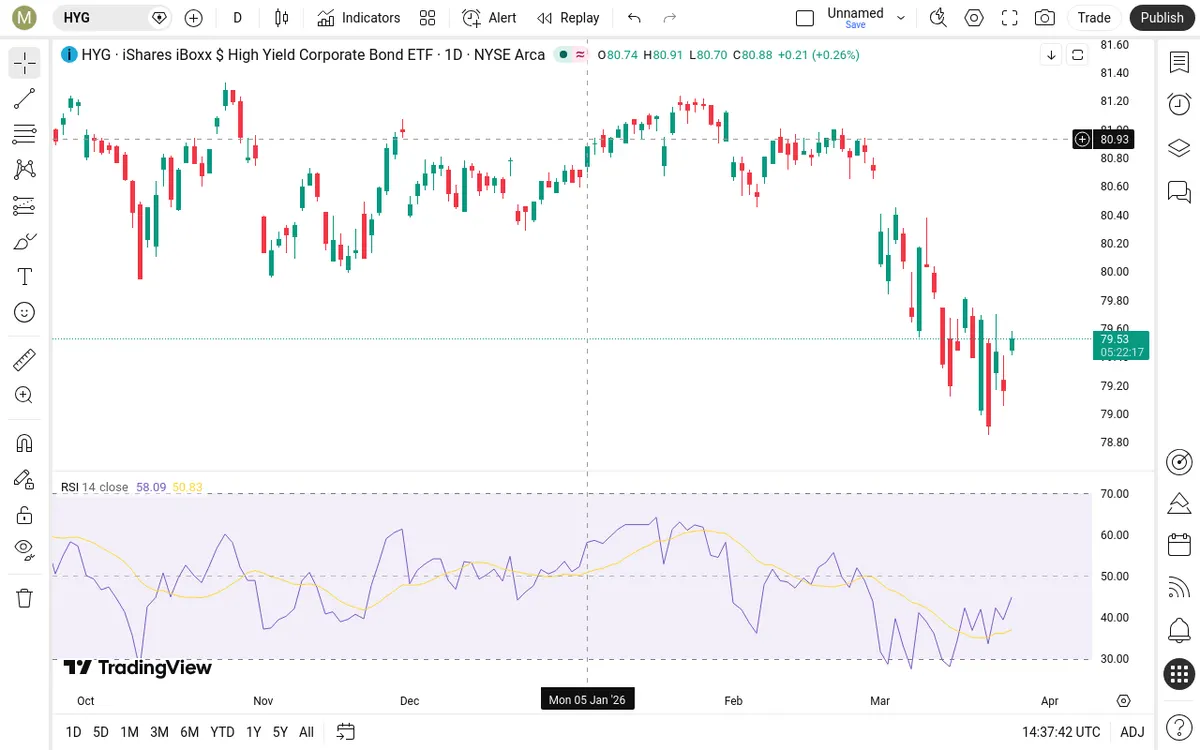Open the Trade panel
The image size is (1200, 750).
tap(1094, 17)
